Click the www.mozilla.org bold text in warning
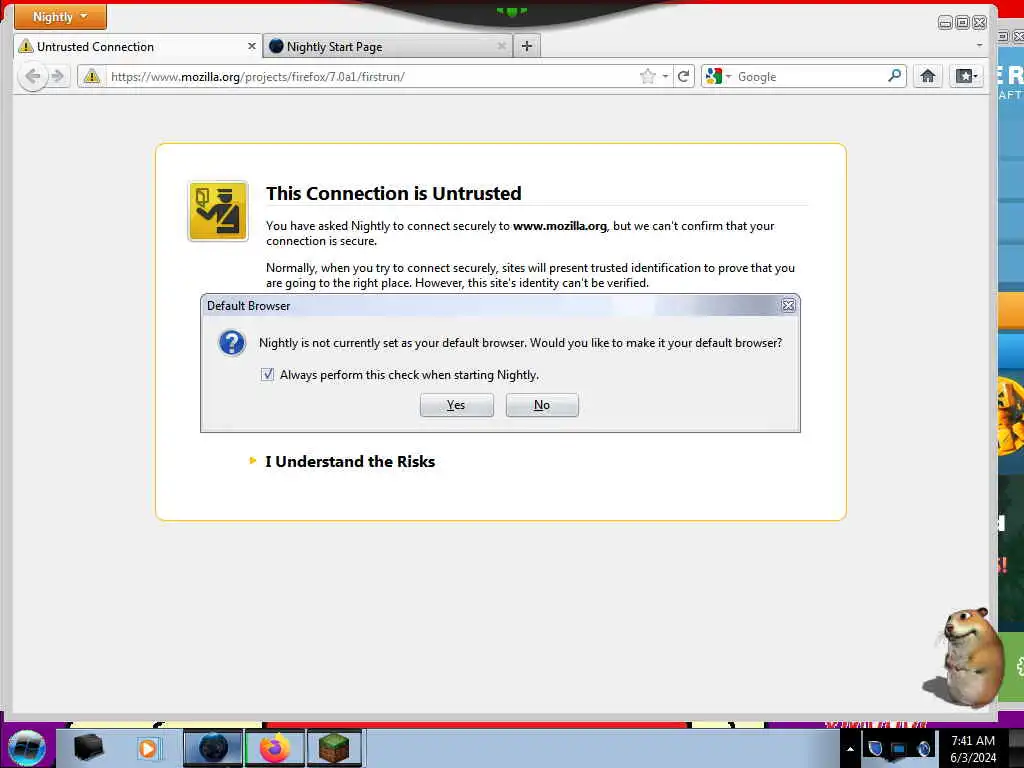Image resolution: width=1024 pixels, height=768 pixels. tap(560, 226)
